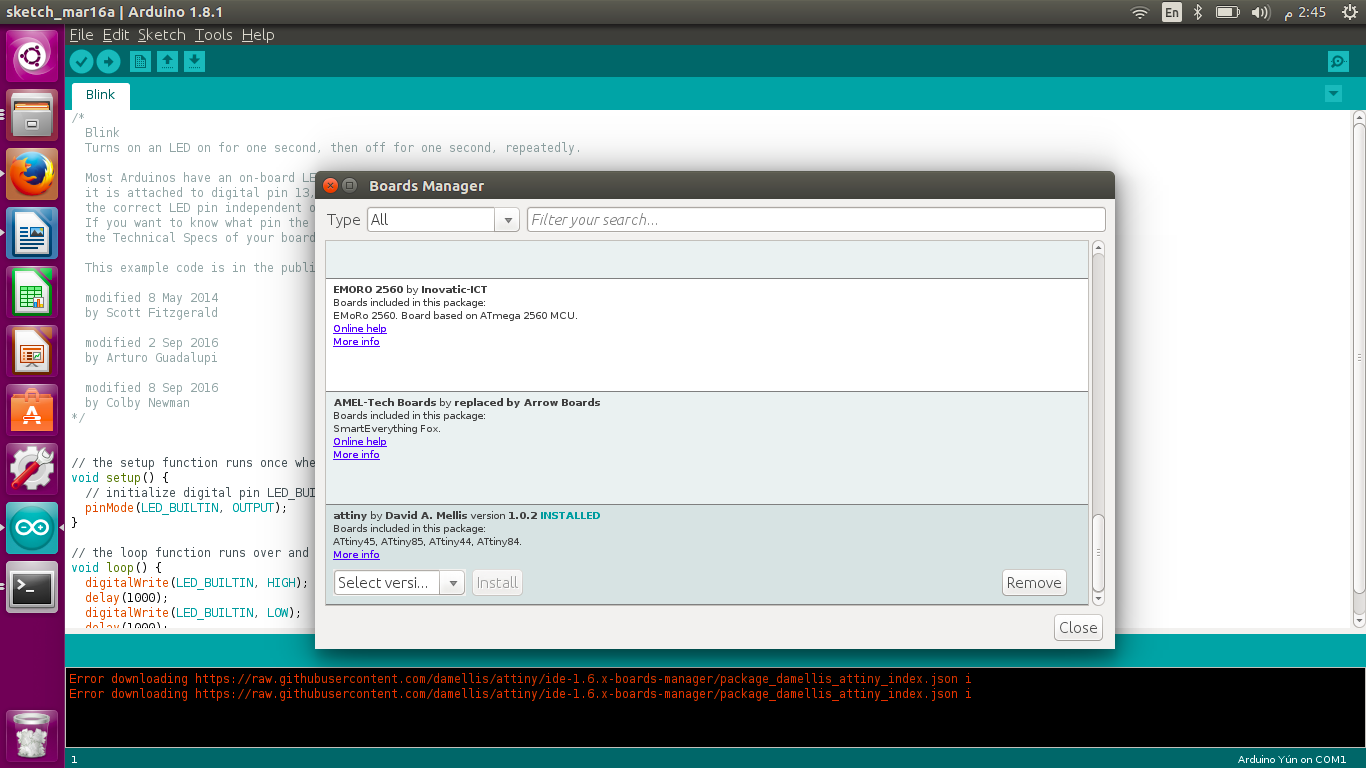Click the 'ATtiny45, ATtiny85, ATtiny44, ATtiny84.' text

point(427,542)
